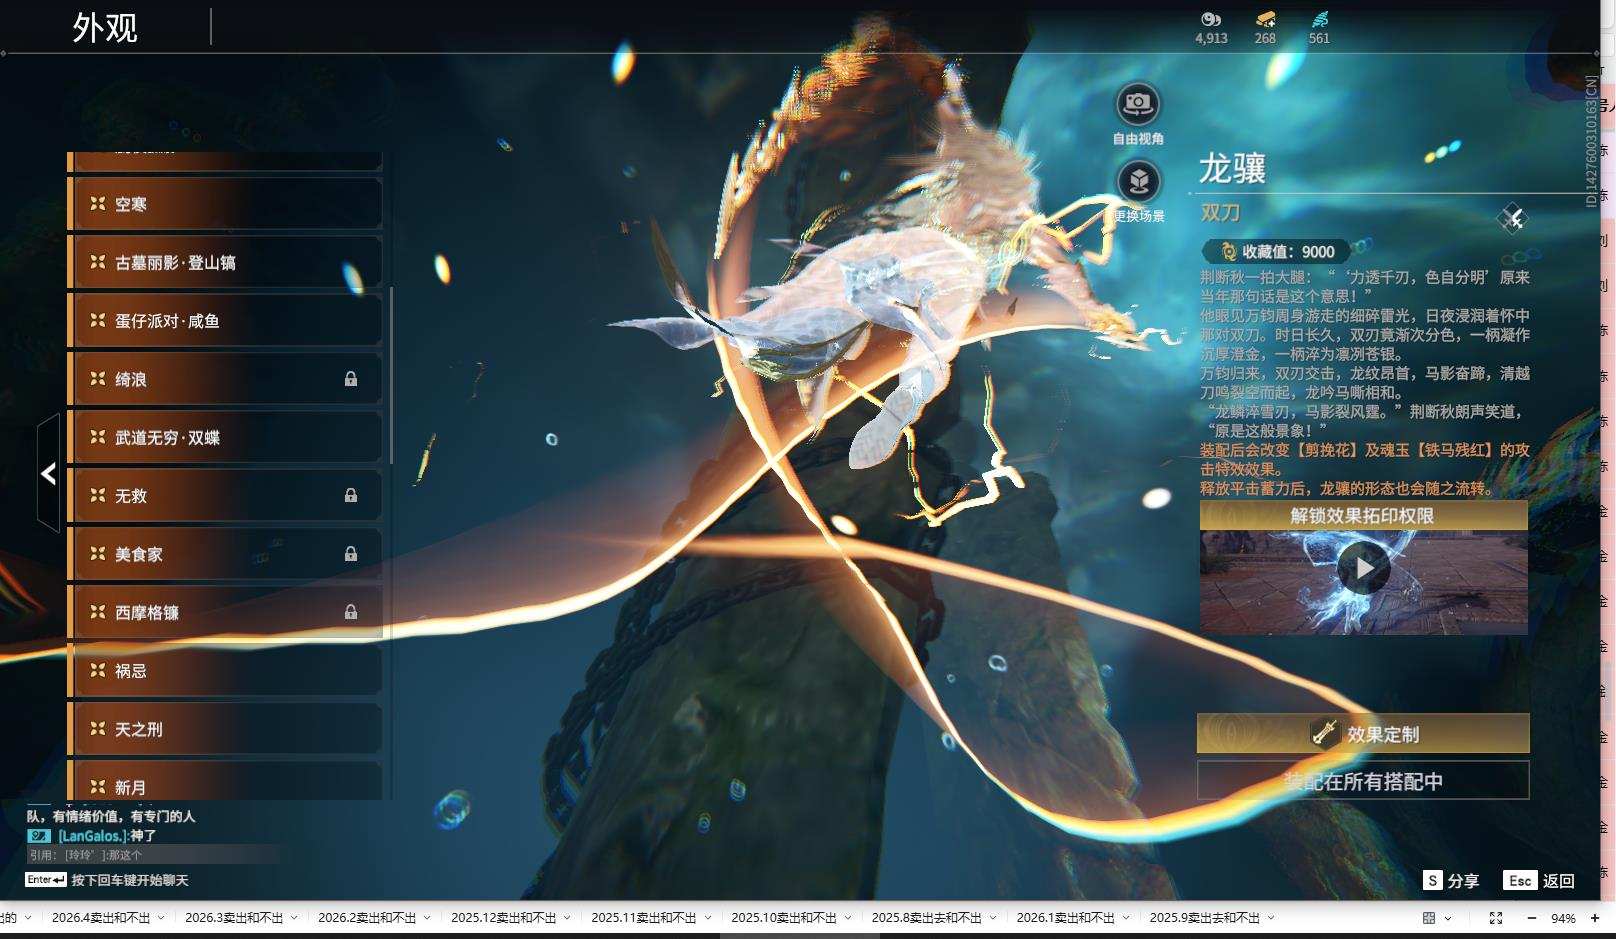Image resolution: width=1616 pixels, height=939 pixels.
Task: Click the dual-blade weapon type icon
Action: (1512, 218)
